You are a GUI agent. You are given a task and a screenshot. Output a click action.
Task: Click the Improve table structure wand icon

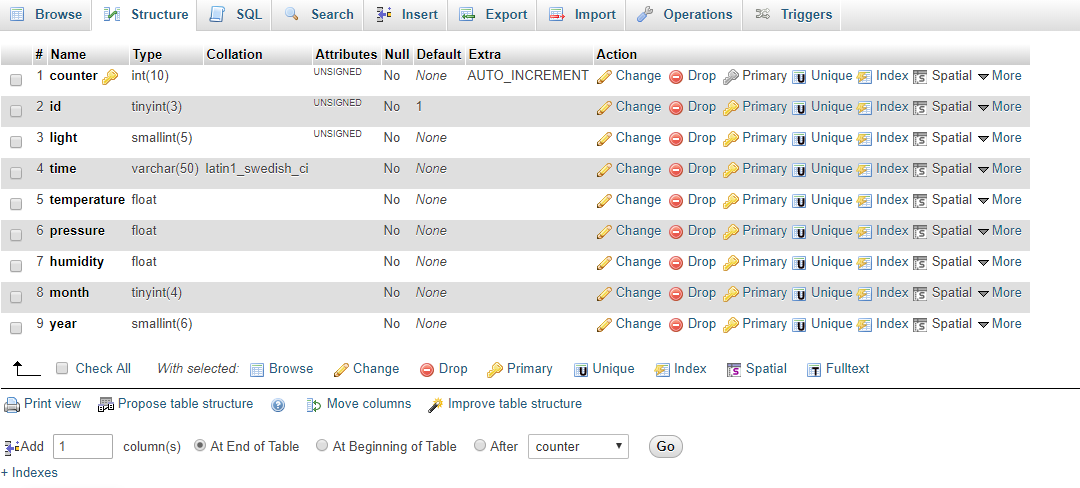tap(435, 405)
